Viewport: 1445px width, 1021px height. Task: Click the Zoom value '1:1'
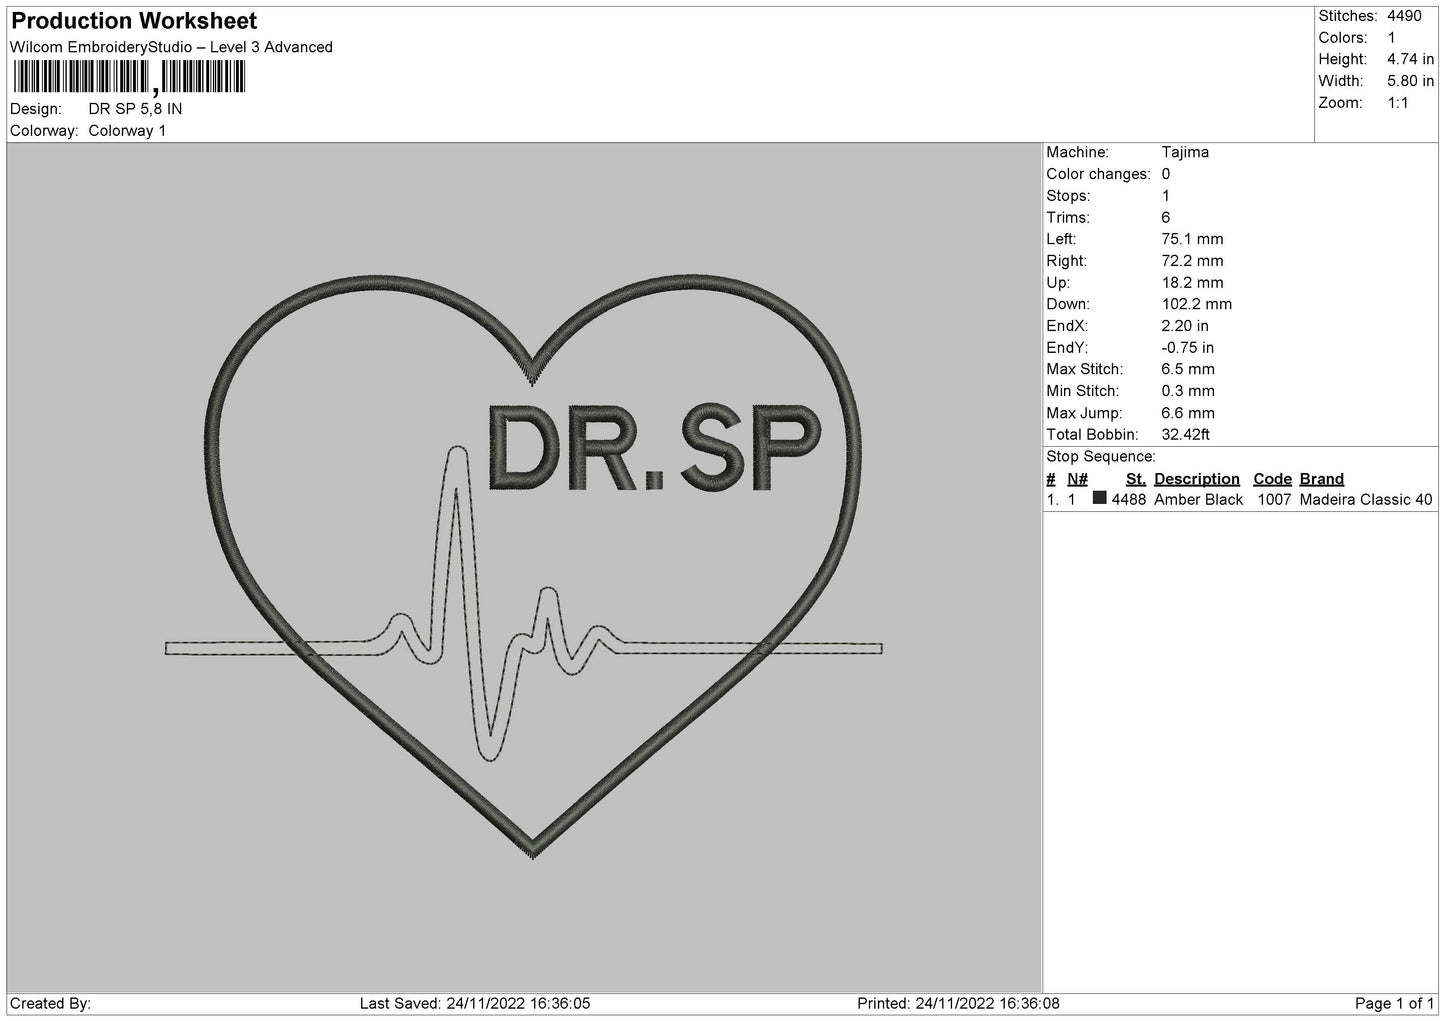(x=1397, y=103)
